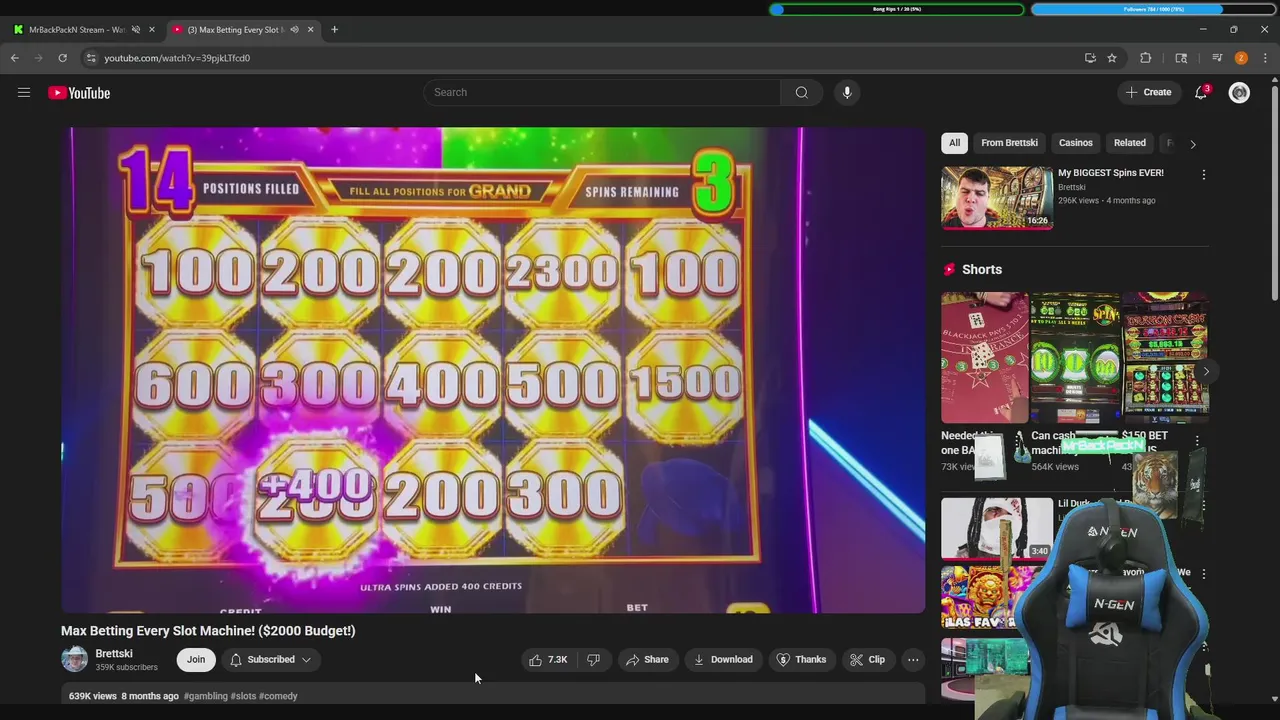Screen dimensions: 1280x720
Task: Click the search magnifier button
Action: pos(801,92)
